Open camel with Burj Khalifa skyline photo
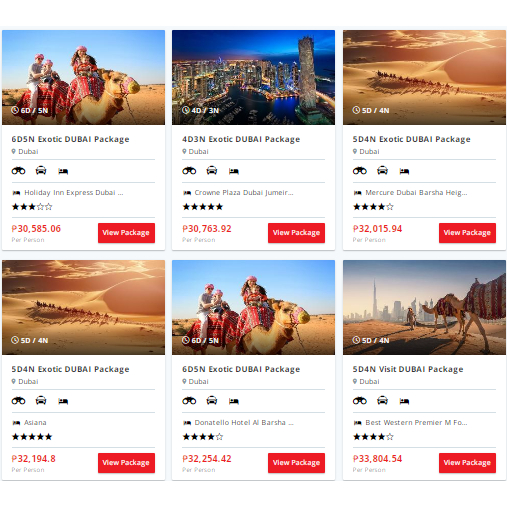Viewport: 507px width, 507px height. 424,307
